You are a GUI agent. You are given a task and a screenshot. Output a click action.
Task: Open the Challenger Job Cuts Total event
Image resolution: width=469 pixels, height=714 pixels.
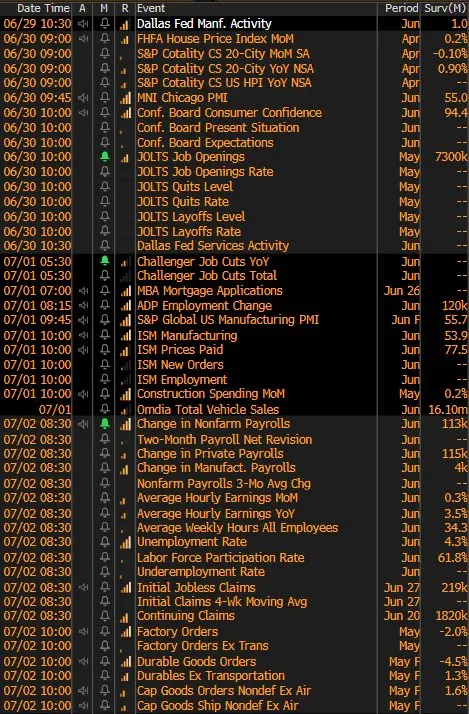click(x=207, y=275)
